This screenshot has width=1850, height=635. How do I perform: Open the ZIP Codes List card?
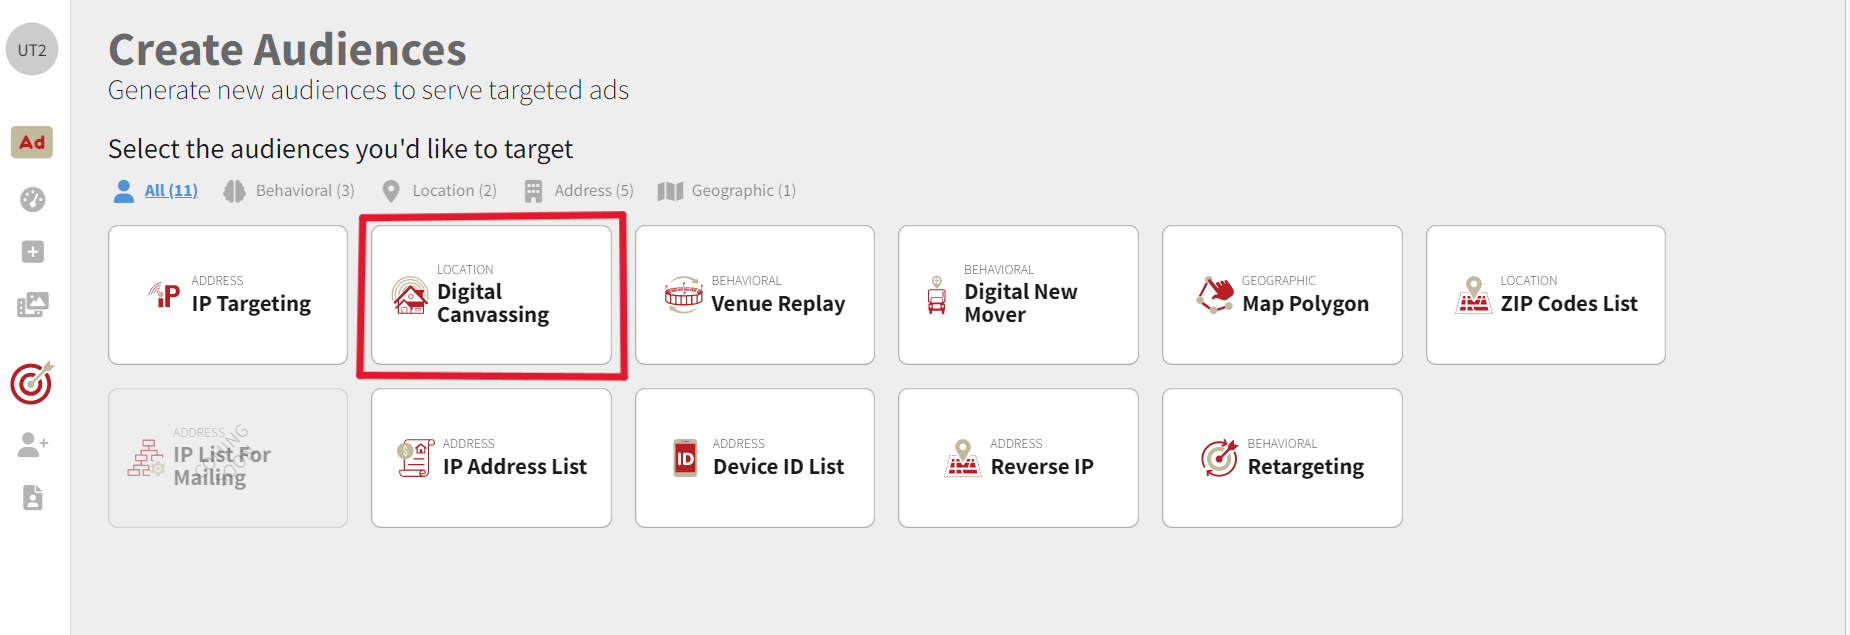click(x=1546, y=295)
